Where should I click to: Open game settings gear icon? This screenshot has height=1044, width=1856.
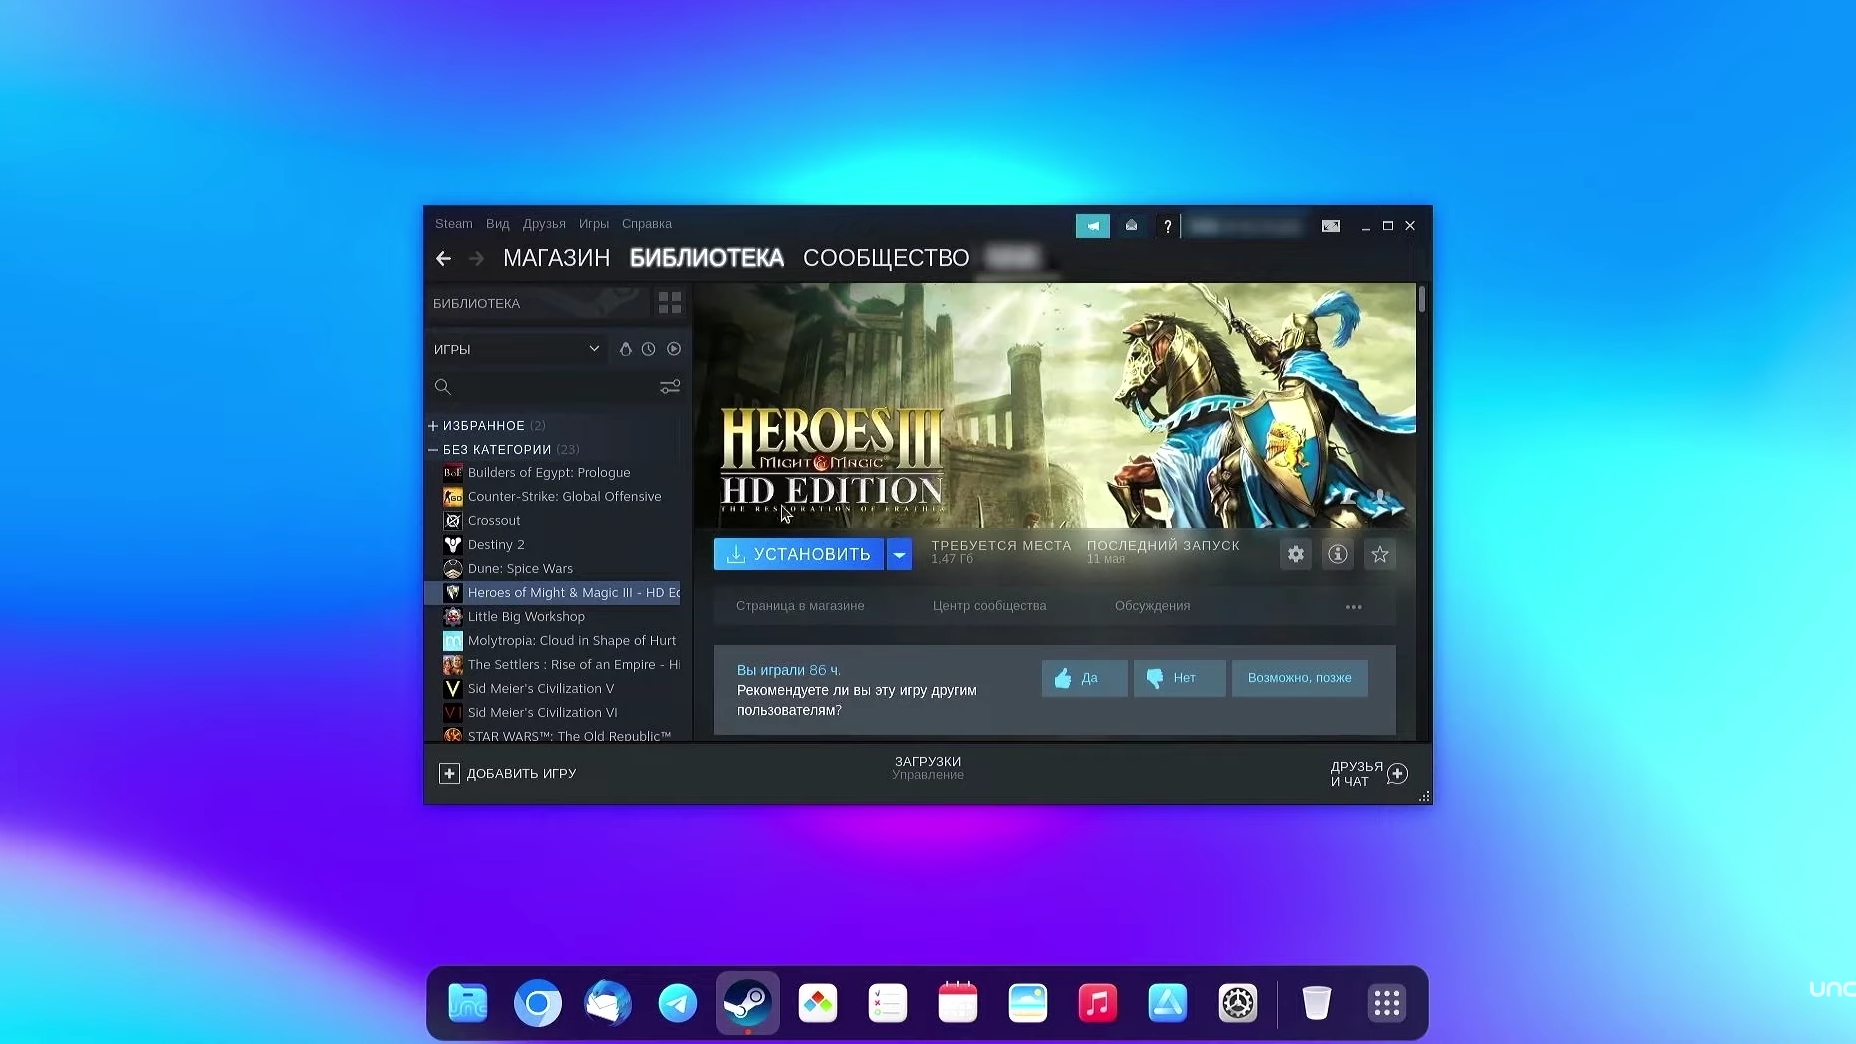click(1296, 554)
